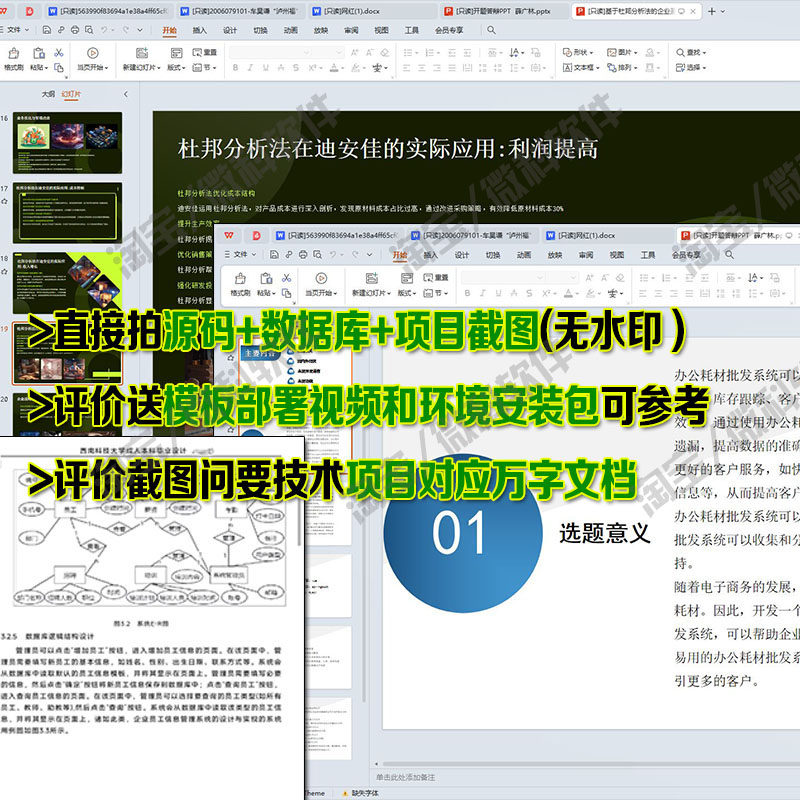Open the 新建幻灯片 dropdown in the back window
This screenshot has height=800, width=800.
click(x=142, y=67)
